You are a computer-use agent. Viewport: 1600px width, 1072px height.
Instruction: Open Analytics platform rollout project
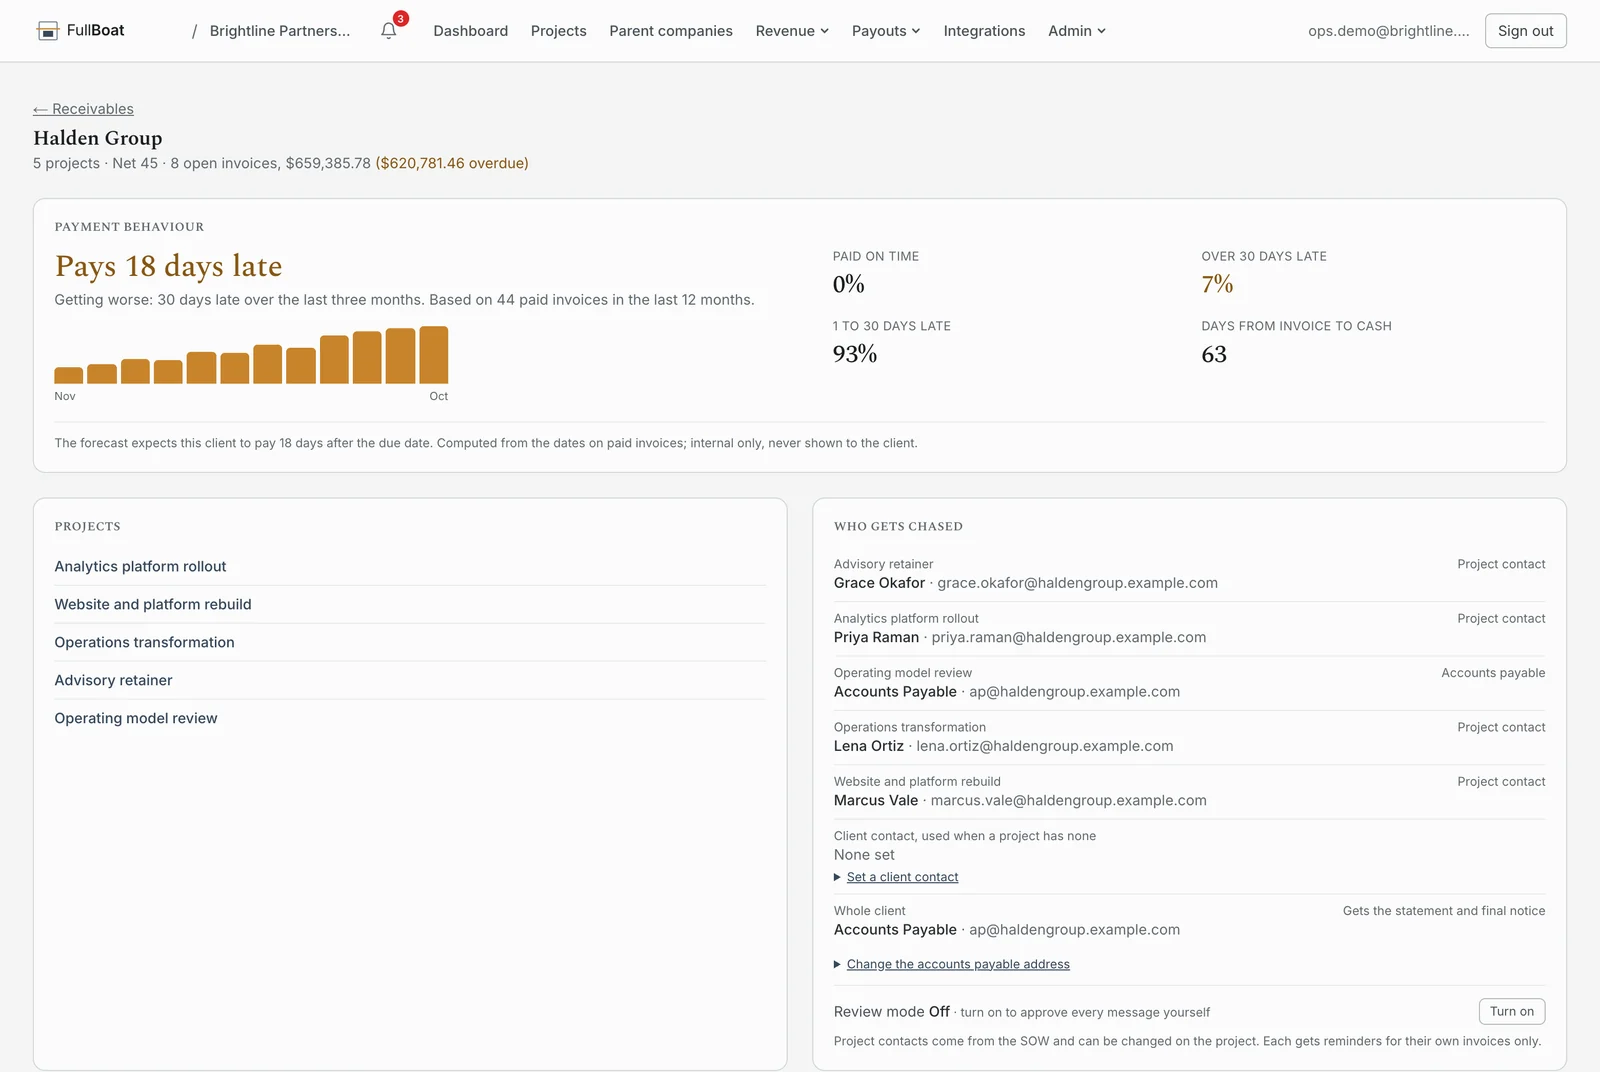click(x=141, y=566)
